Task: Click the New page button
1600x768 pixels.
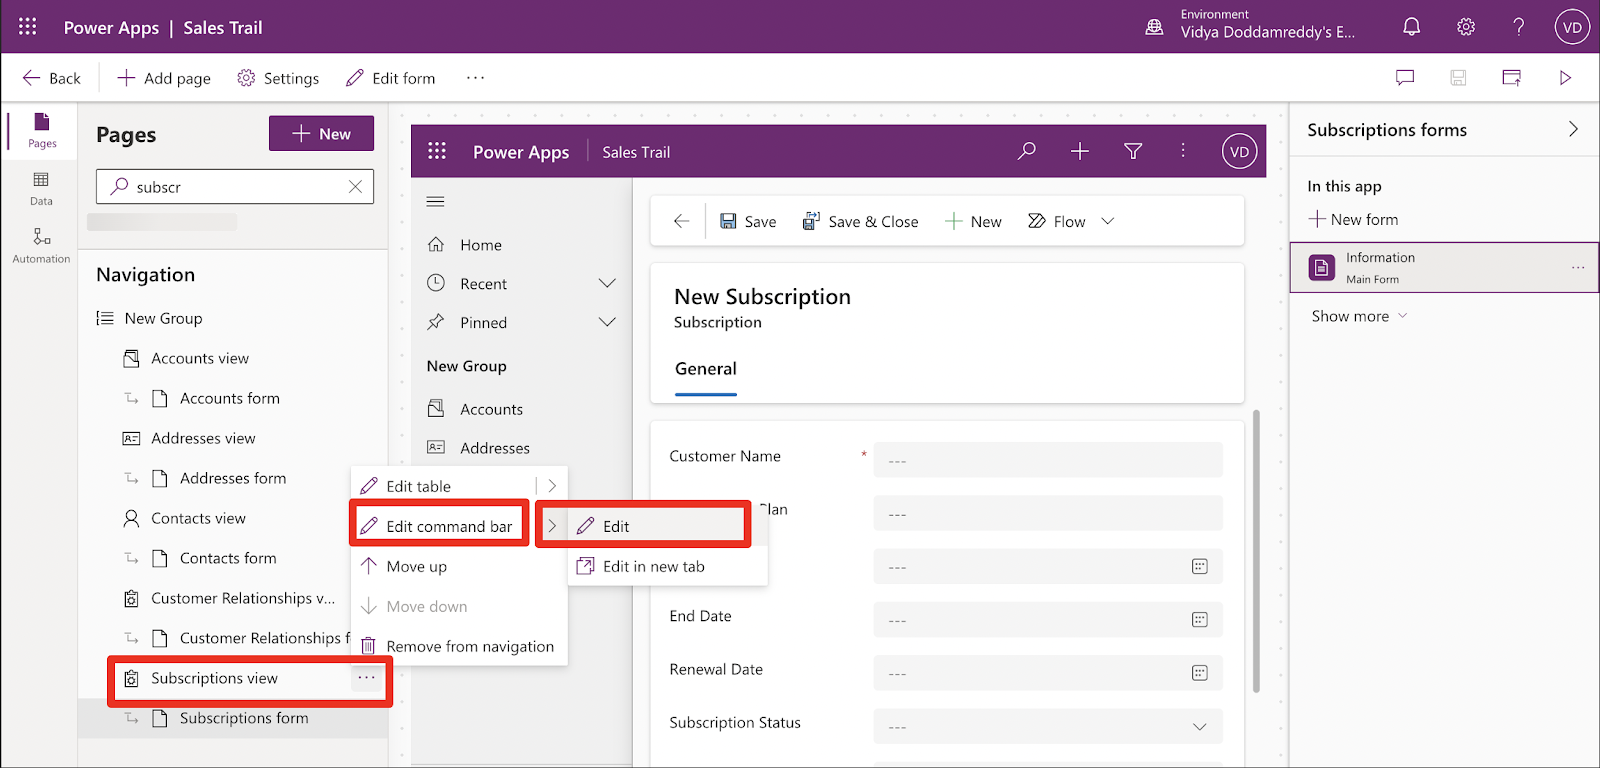Action: coord(321,134)
